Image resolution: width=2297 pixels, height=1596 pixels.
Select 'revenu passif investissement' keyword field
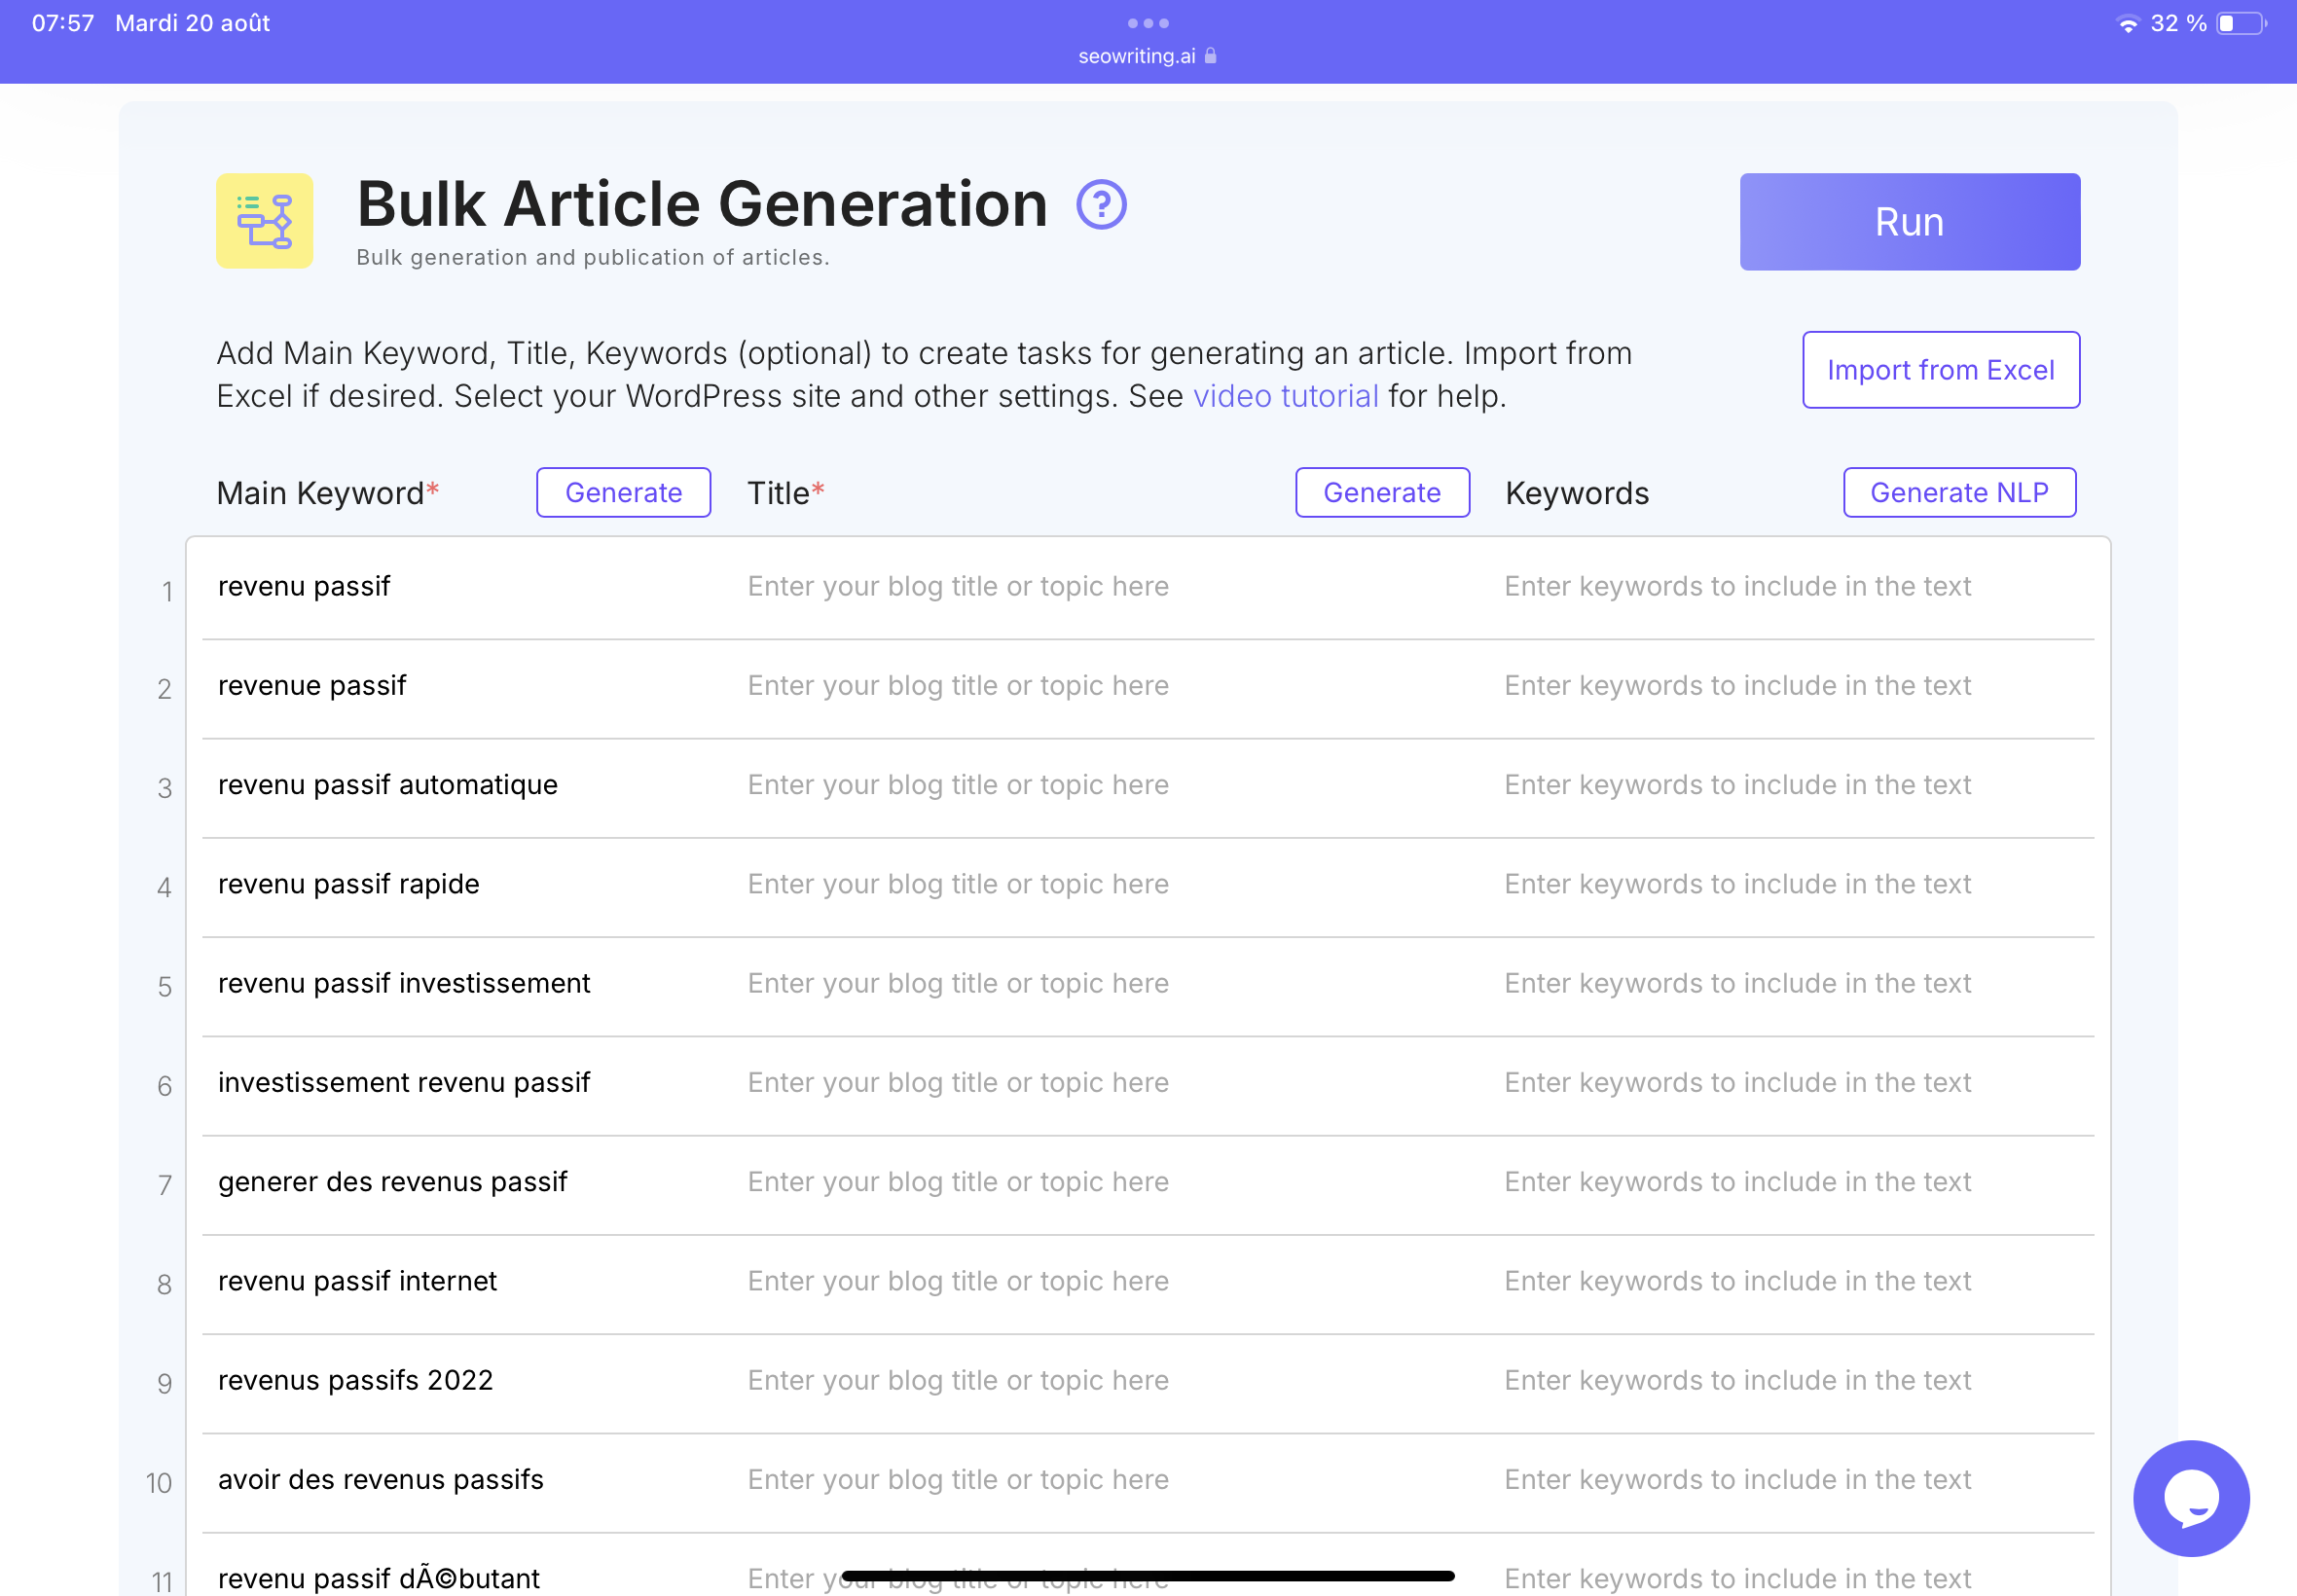pos(465,983)
